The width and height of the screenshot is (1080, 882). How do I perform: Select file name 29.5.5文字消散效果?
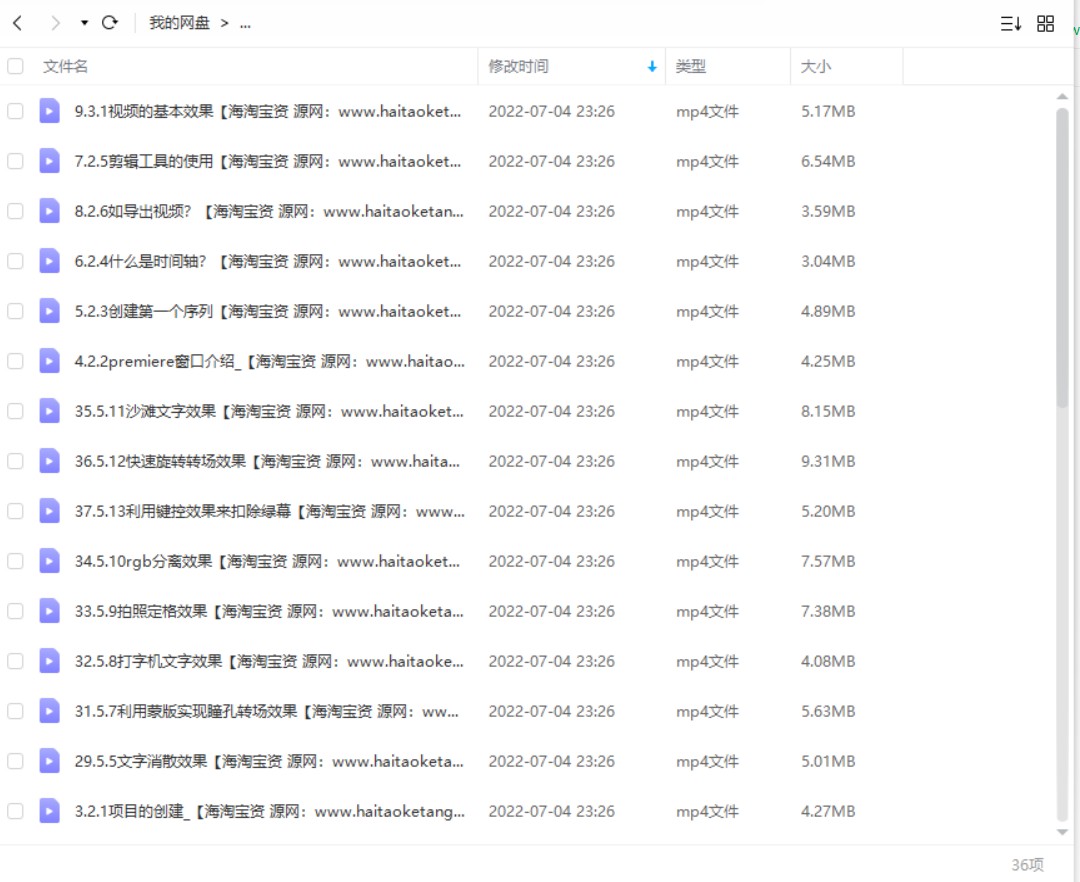pos(269,761)
